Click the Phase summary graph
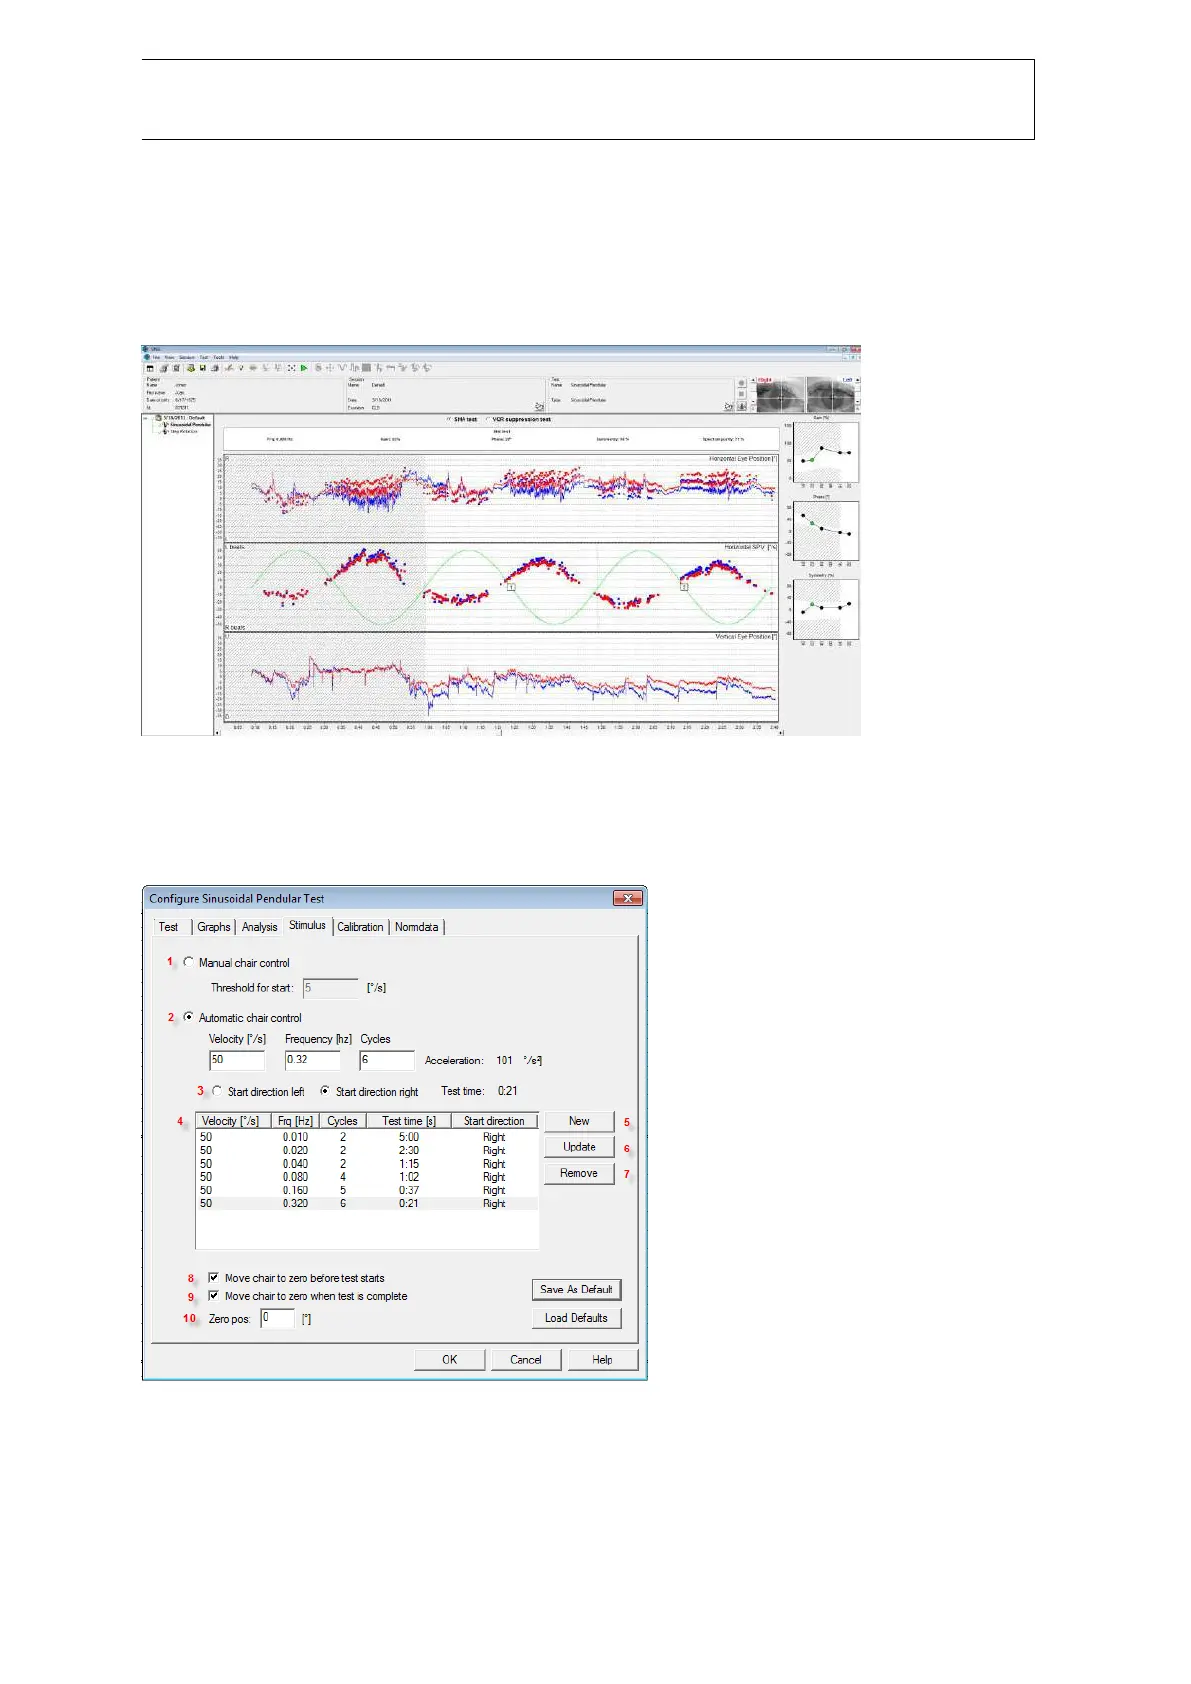The width and height of the screenshot is (1191, 1684). pos(825,531)
